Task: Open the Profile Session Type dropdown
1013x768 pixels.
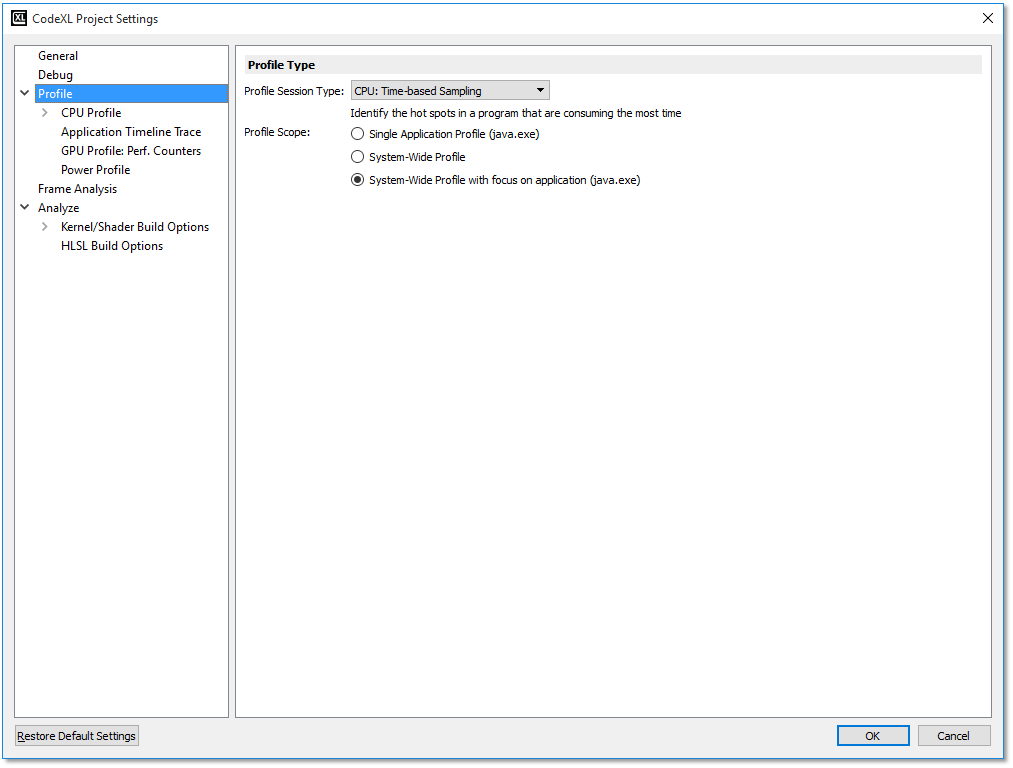Action: click(450, 90)
